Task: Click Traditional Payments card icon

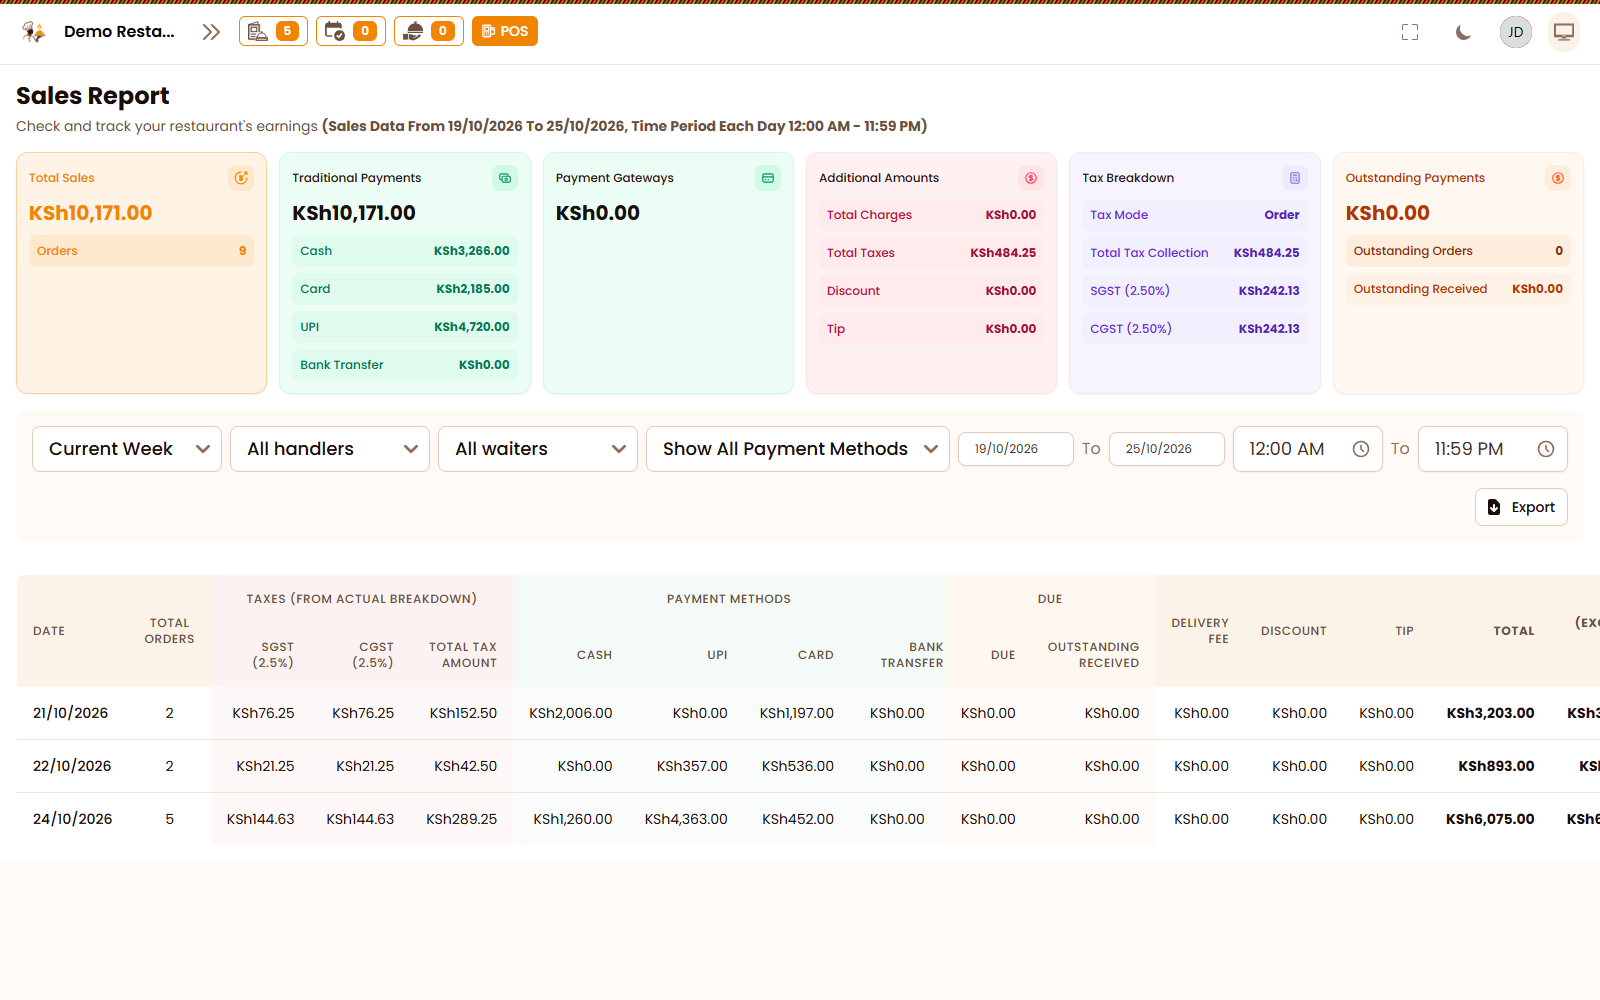Action: [x=505, y=178]
